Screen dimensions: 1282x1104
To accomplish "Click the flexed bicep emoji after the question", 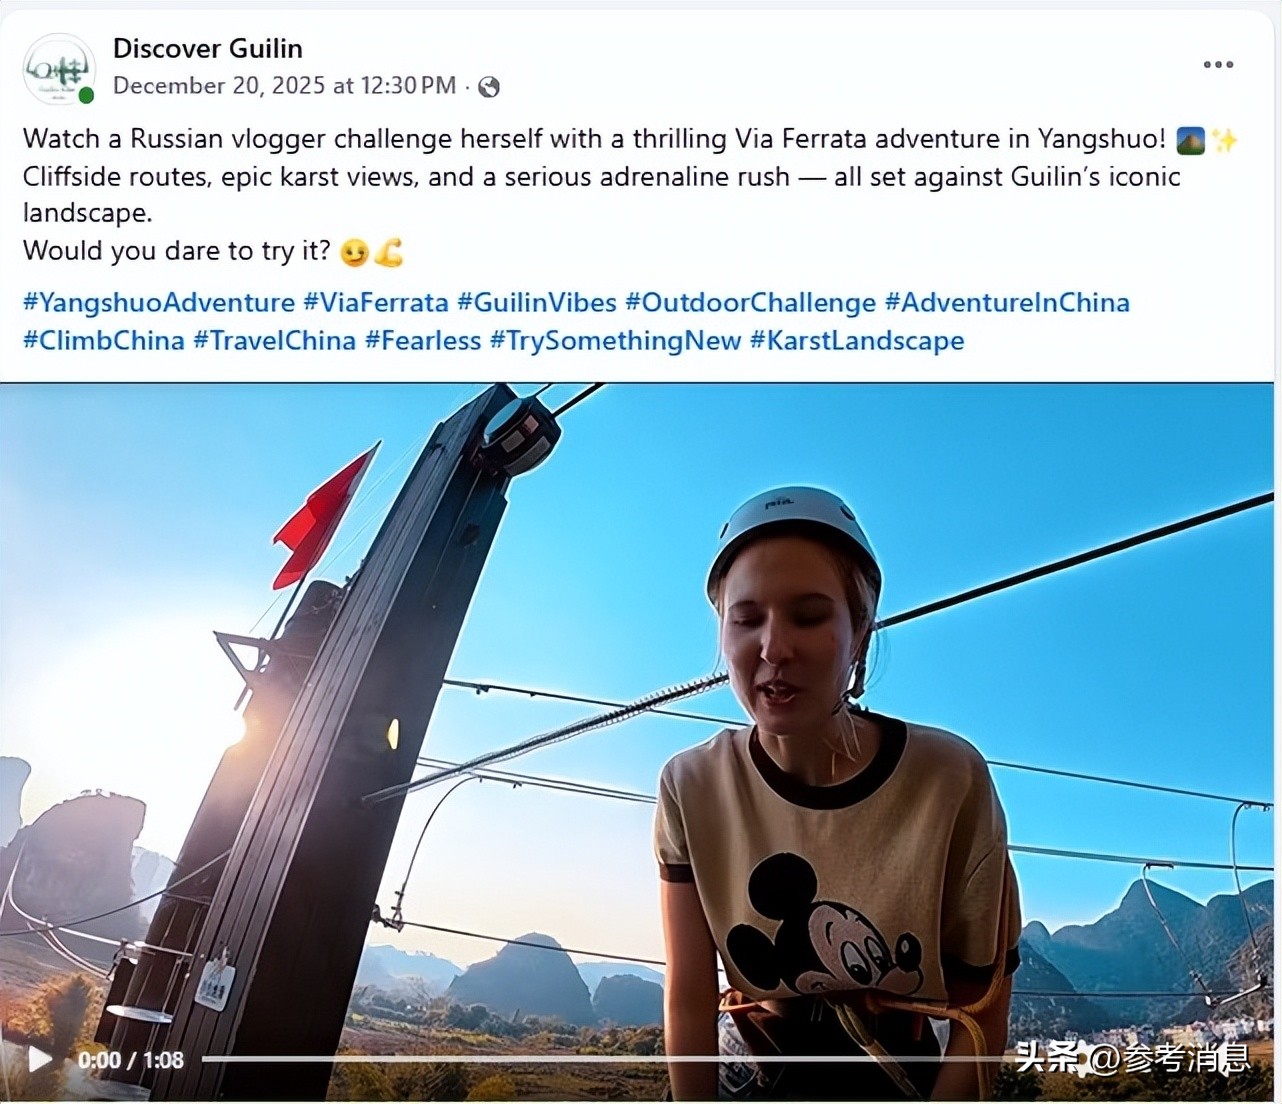I will pos(389,252).
